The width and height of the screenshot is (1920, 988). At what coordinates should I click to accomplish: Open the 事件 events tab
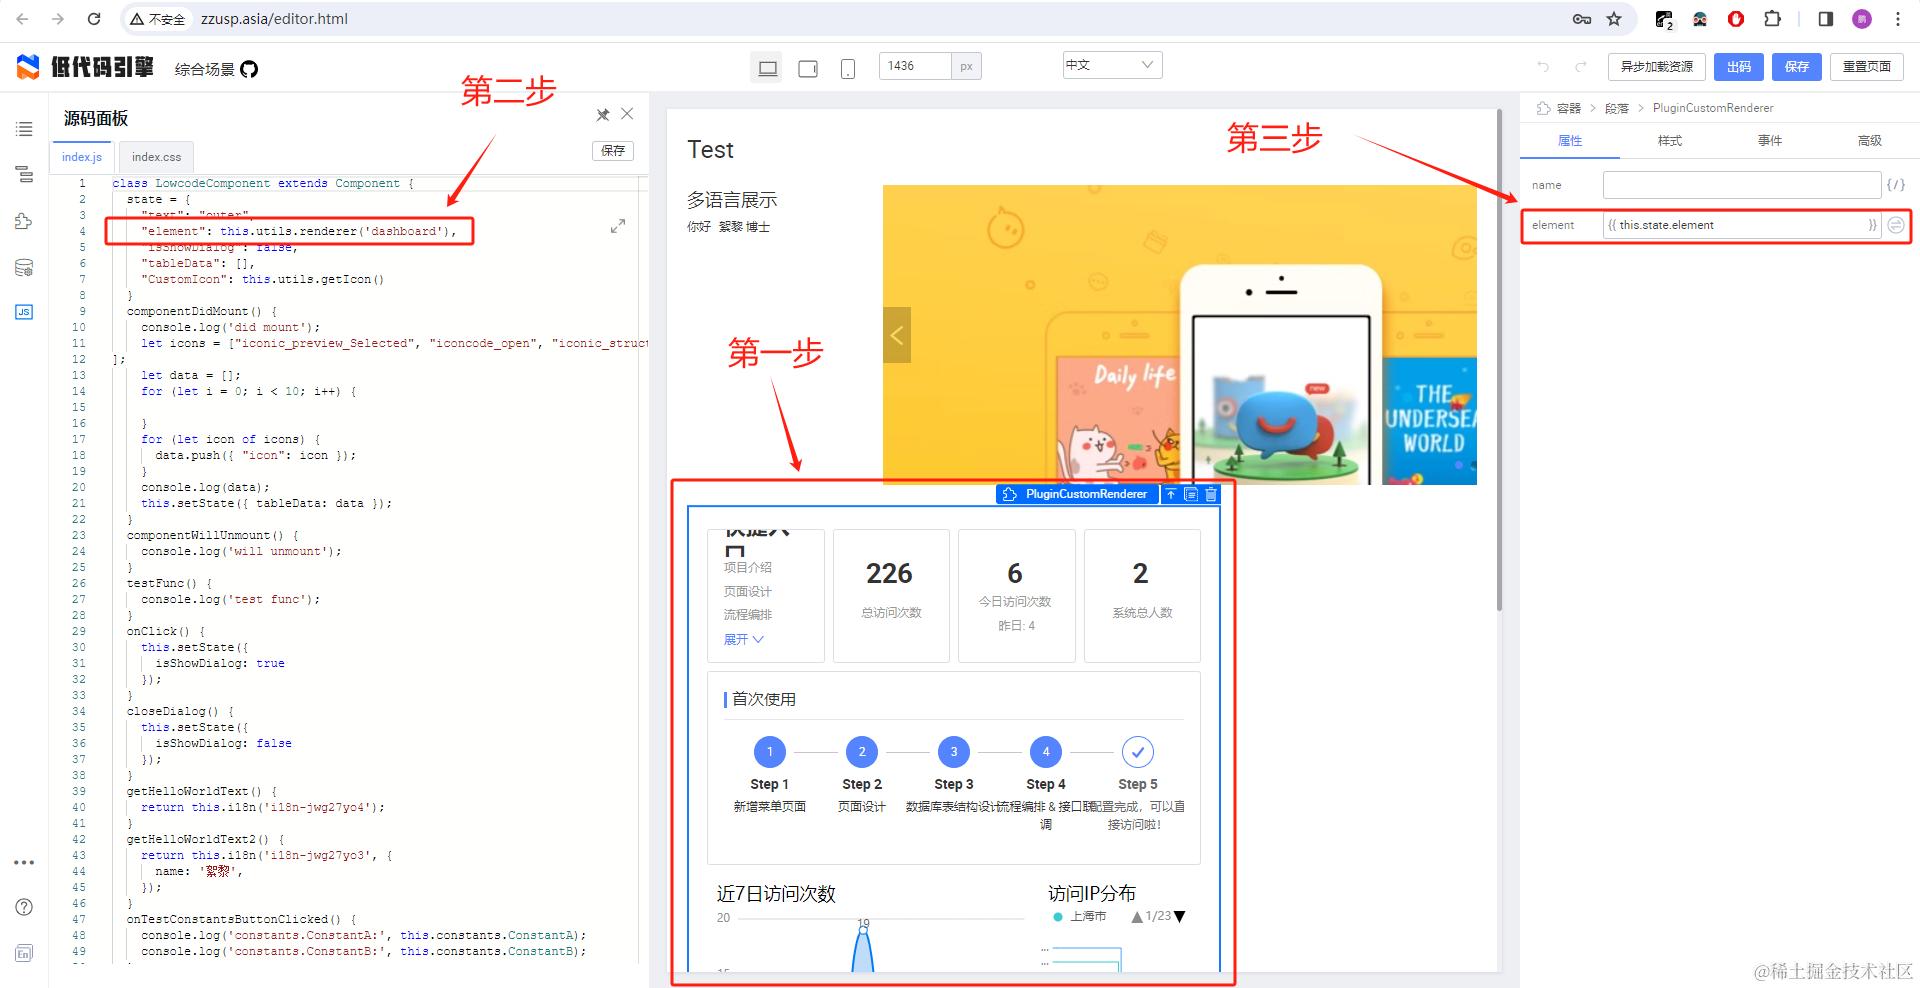pos(1770,141)
